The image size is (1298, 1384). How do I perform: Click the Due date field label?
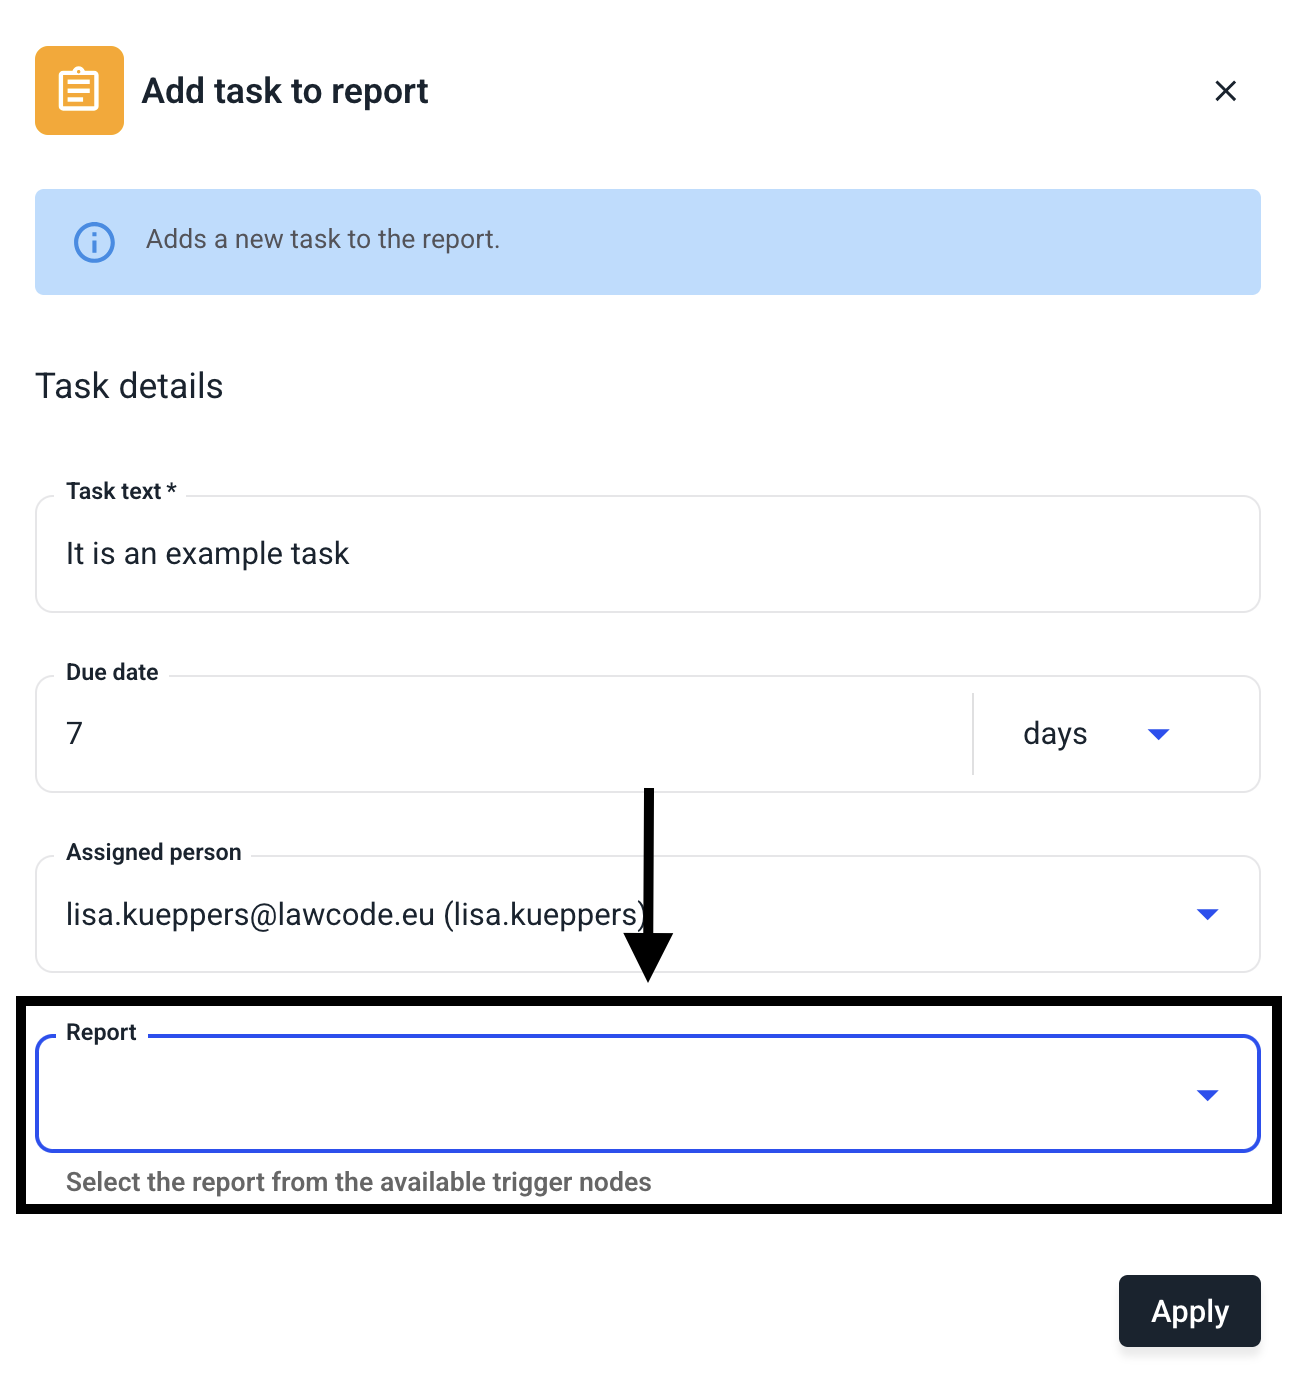(112, 672)
